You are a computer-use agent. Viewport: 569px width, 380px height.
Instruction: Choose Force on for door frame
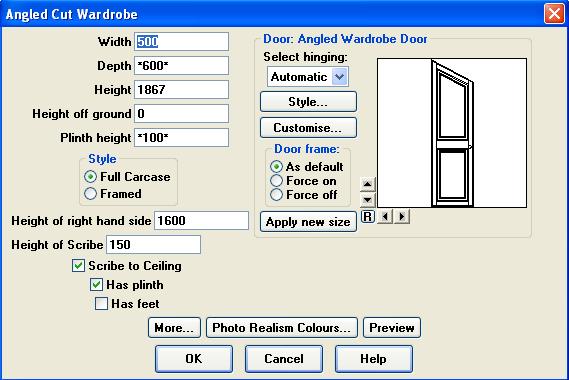point(276,181)
